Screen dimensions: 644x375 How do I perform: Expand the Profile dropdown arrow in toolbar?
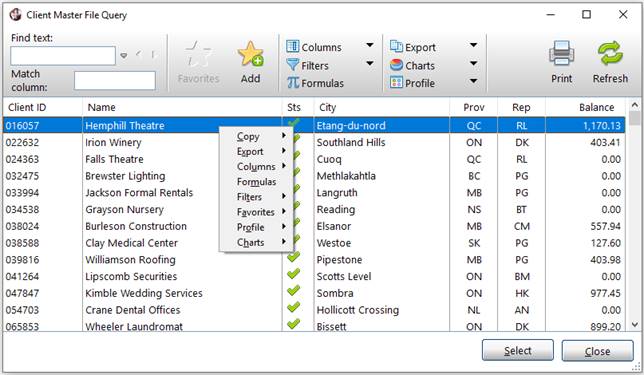click(x=473, y=81)
